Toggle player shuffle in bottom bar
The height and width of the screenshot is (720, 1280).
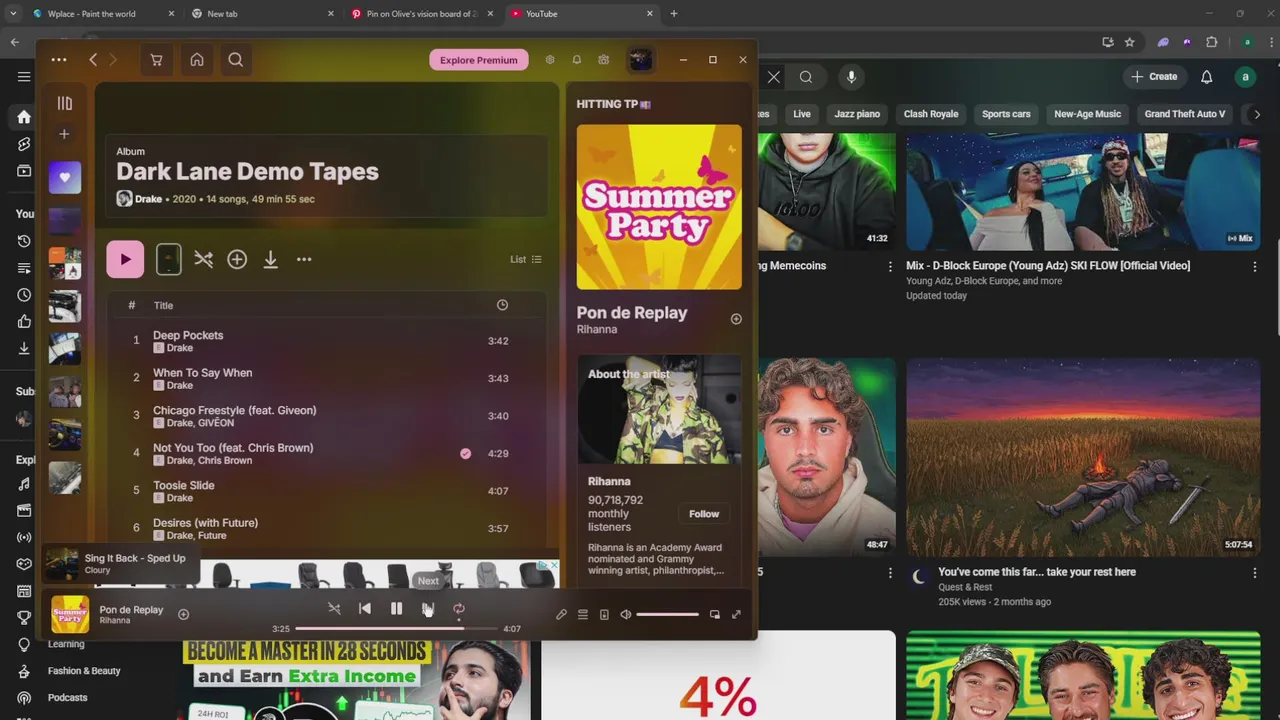[334, 608]
